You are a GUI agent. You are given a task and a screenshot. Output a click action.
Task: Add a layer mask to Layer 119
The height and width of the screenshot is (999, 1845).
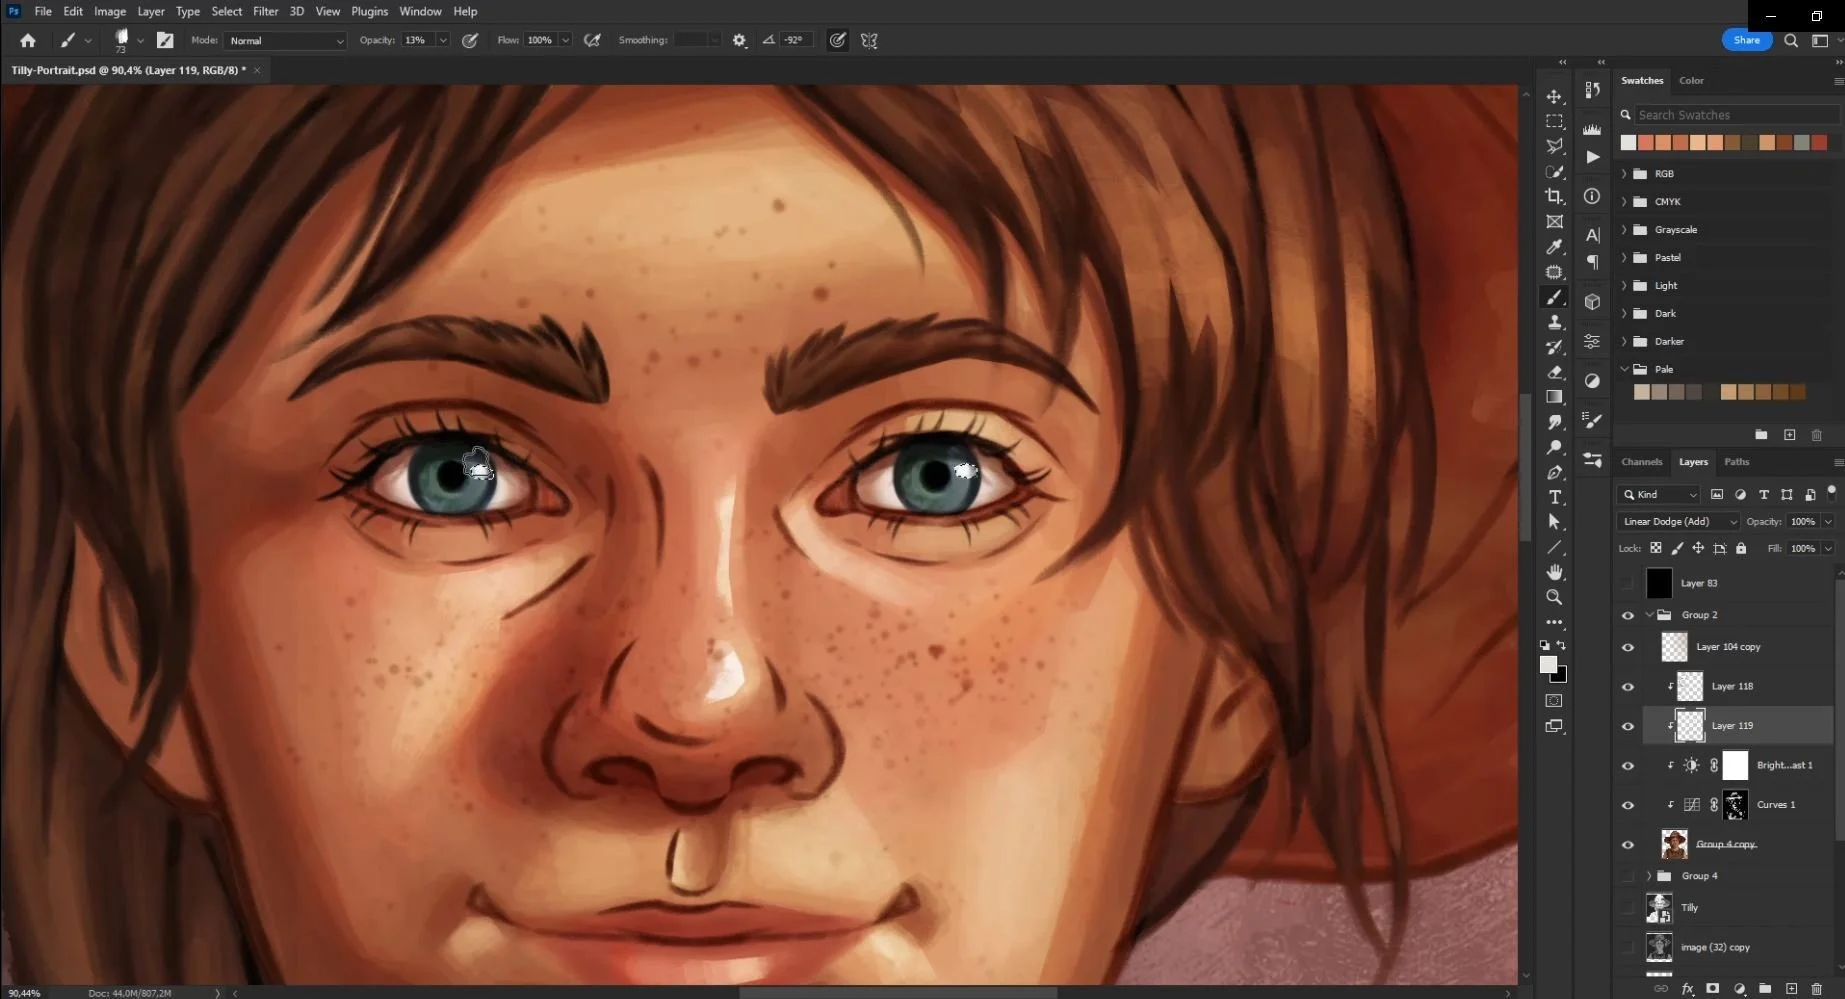[x=1712, y=988]
